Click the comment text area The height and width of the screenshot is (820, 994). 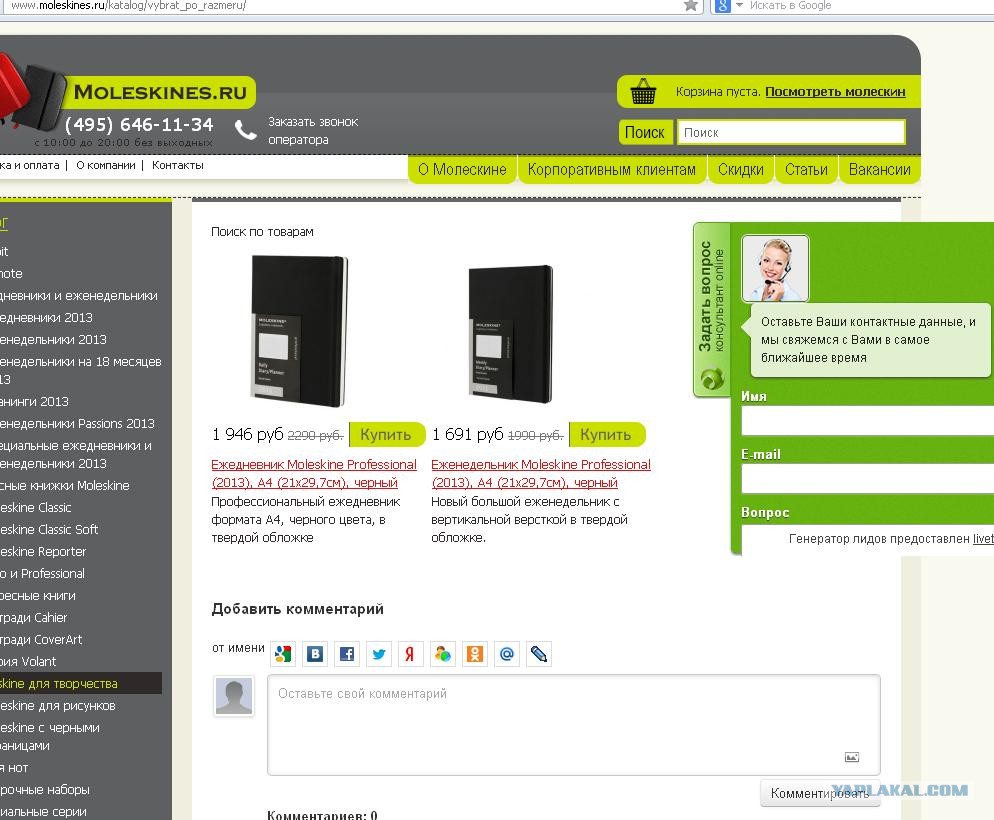point(574,725)
